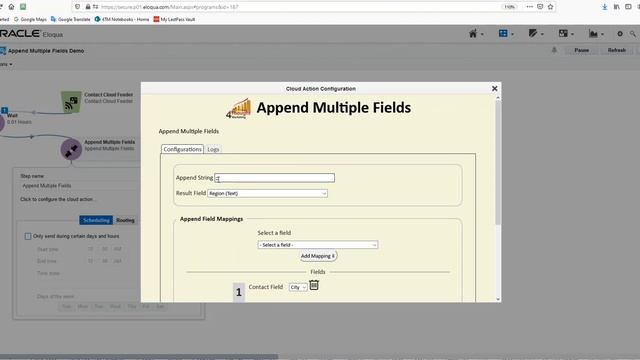Select the Scheduling tab in step panel
Screen dimensions: 640x360
pyautogui.click(x=96, y=220)
